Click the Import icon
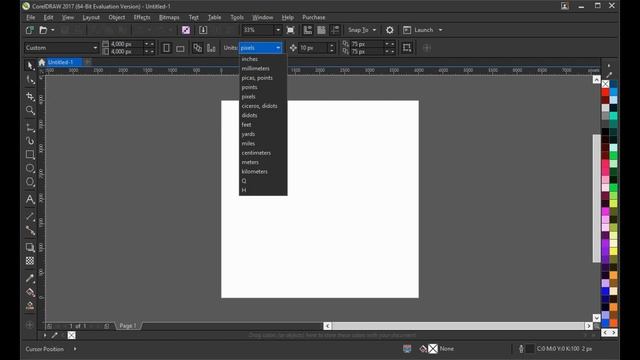 [x=203, y=30]
